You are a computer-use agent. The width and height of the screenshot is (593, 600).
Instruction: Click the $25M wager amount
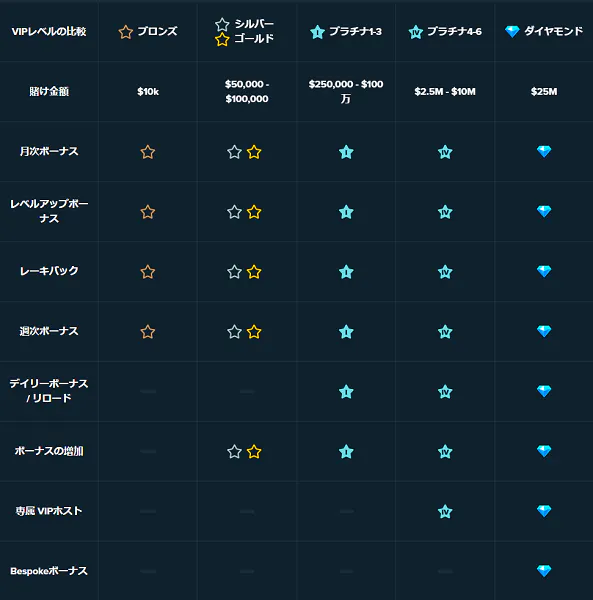(x=544, y=91)
